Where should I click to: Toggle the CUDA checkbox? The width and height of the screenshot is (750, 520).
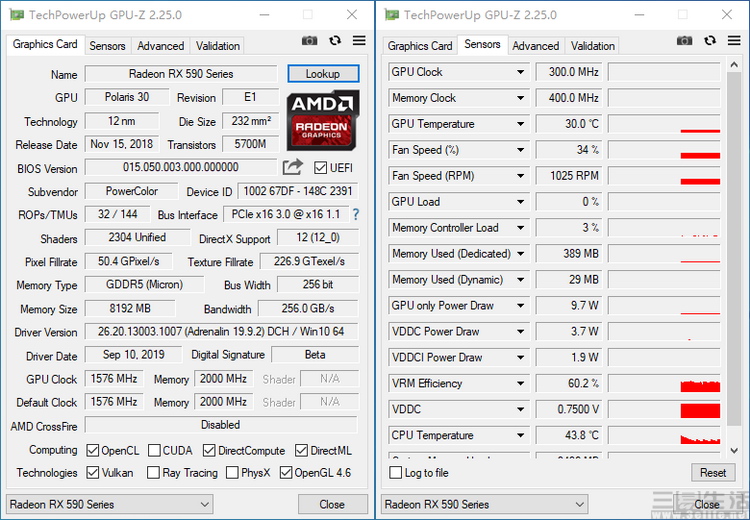point(154,451)
